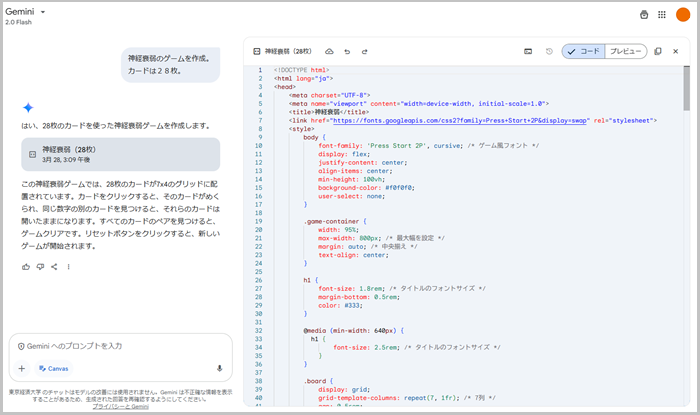The height and width of the screenshot is (415, 700).
Task: Open the プライバシーと Gemini link
Action: pos(121,407)
